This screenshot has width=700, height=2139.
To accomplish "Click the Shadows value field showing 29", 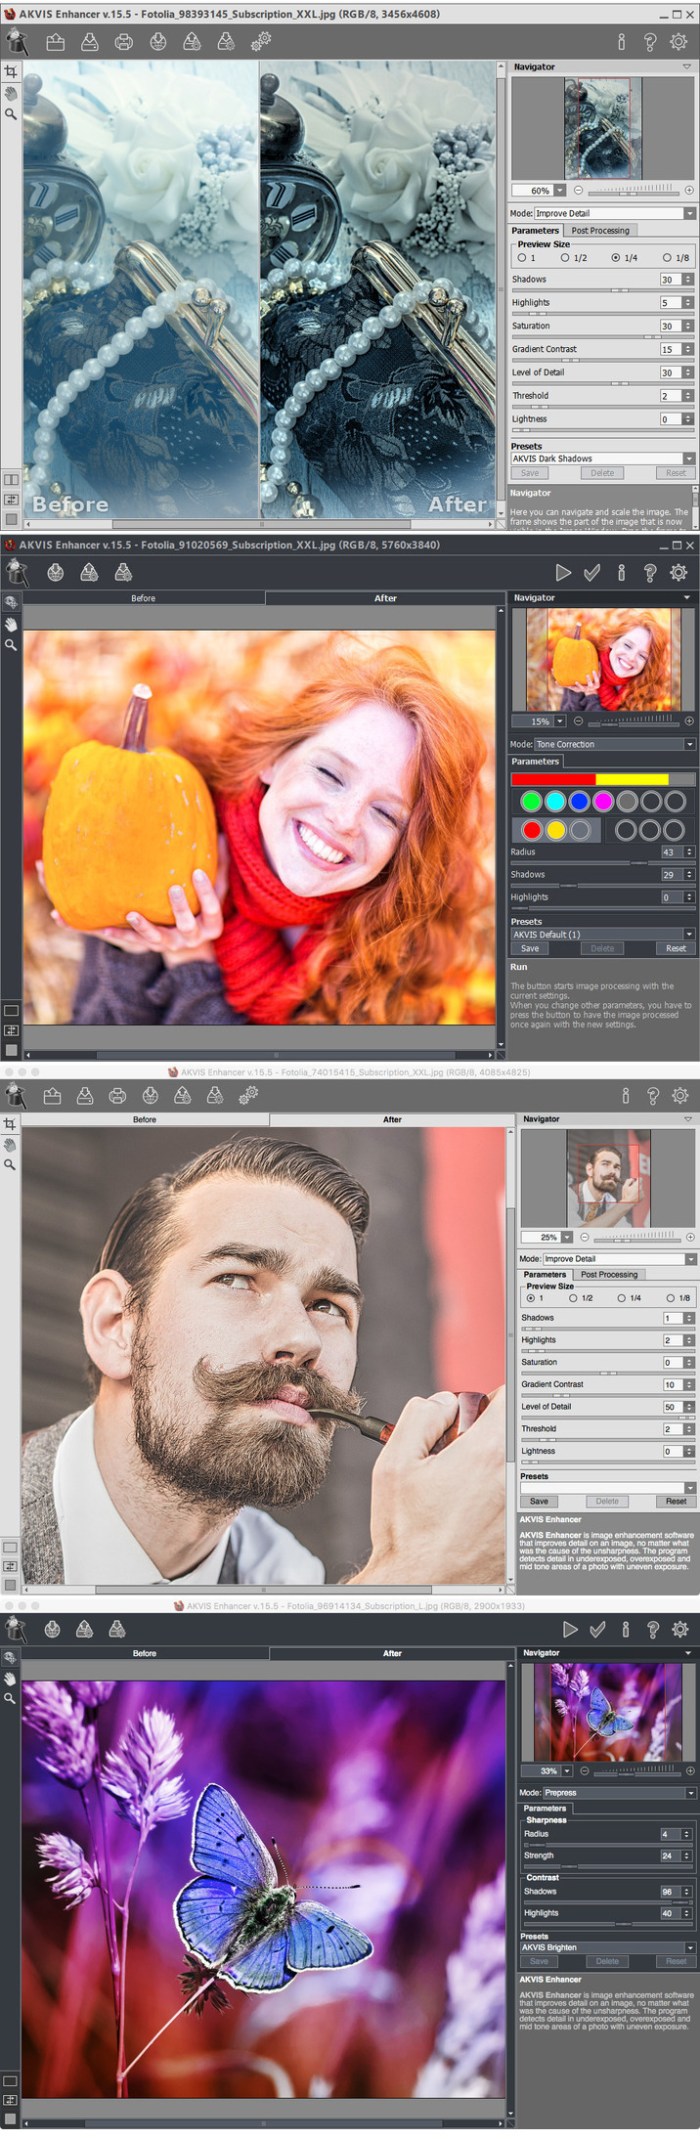I will coord(669,874).
